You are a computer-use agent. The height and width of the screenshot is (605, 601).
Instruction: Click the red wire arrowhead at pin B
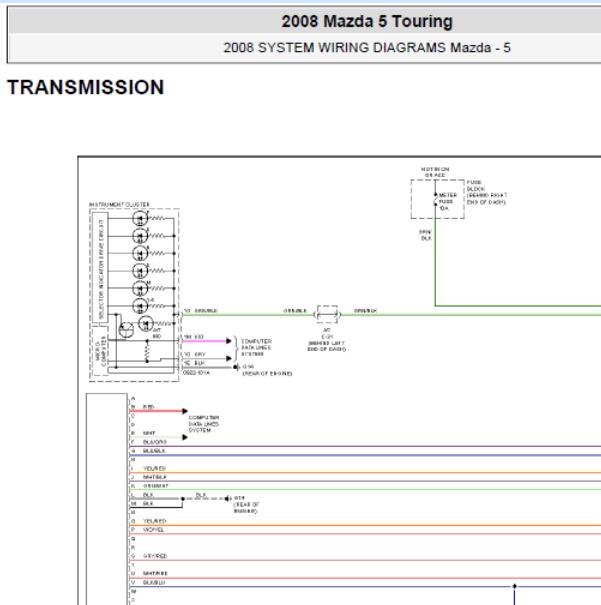pos(185,411)
